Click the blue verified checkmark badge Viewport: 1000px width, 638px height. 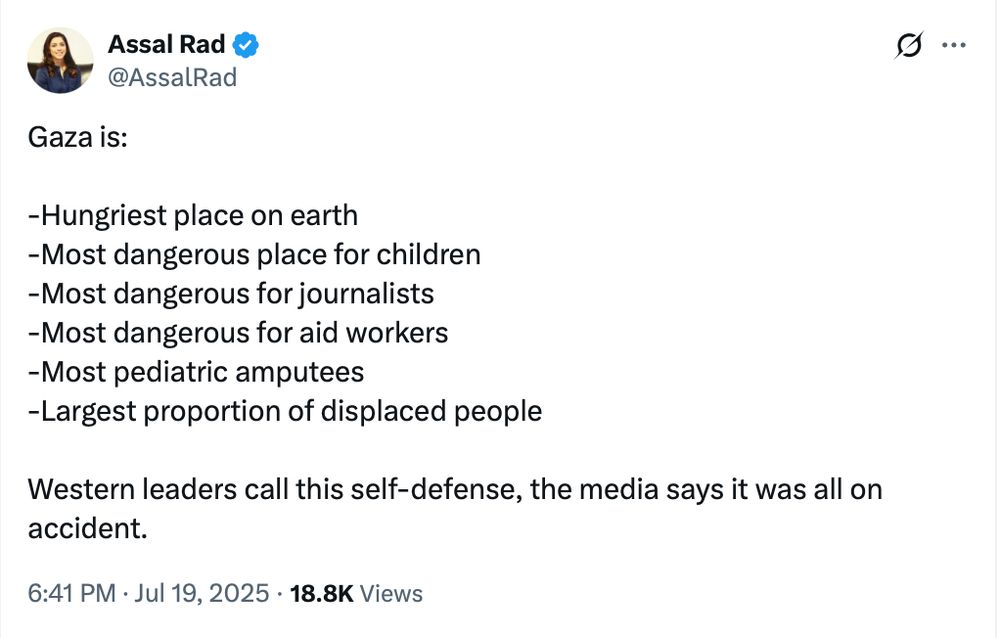[246, 45]
